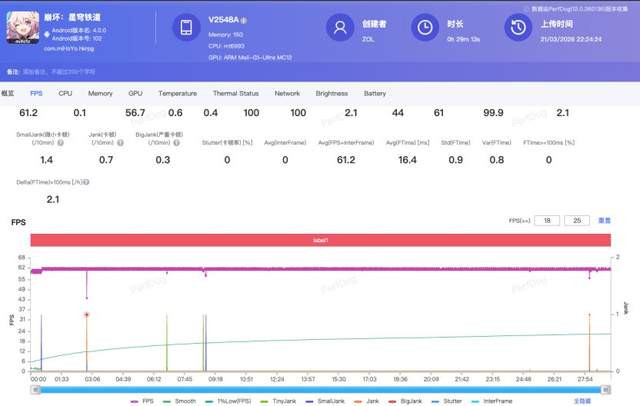
Task: Click the creator profile icon
Action: pos(342,29)
